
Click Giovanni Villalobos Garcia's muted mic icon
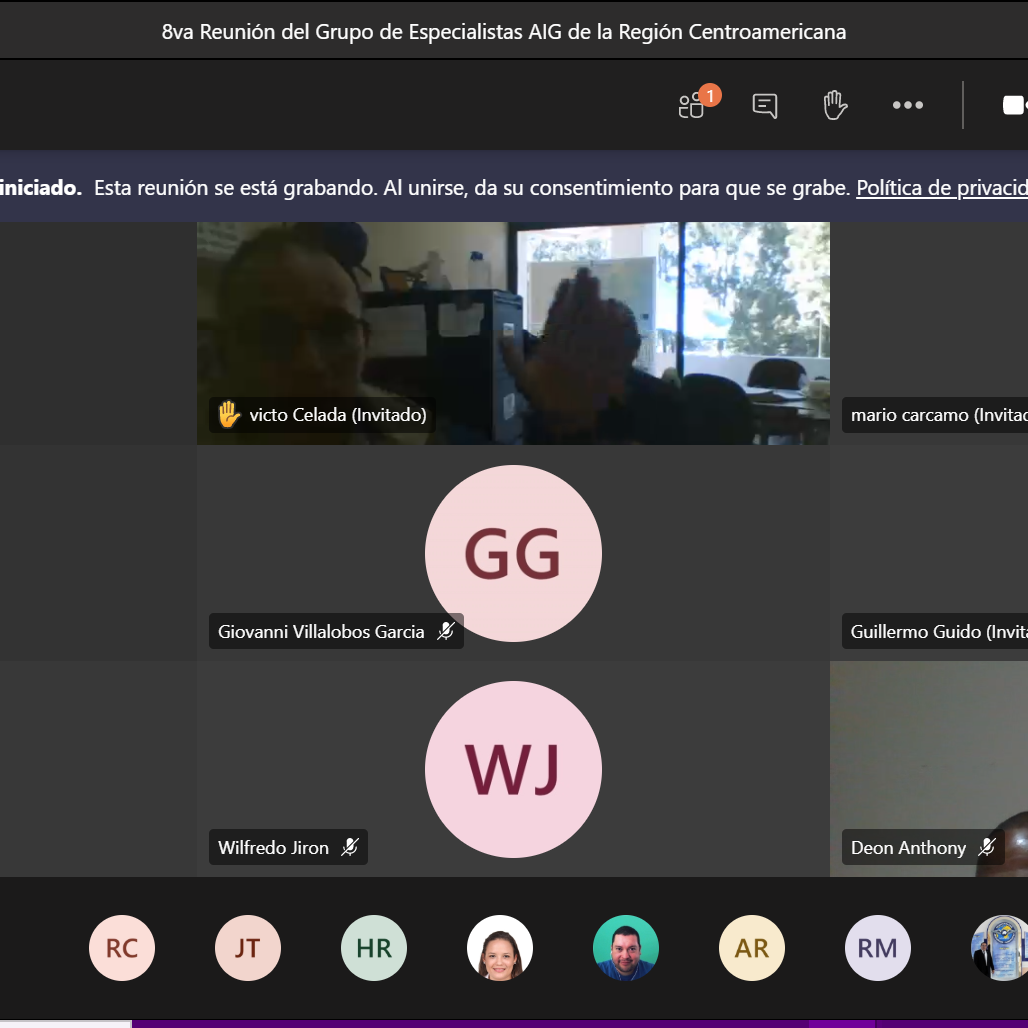point(446,631)
